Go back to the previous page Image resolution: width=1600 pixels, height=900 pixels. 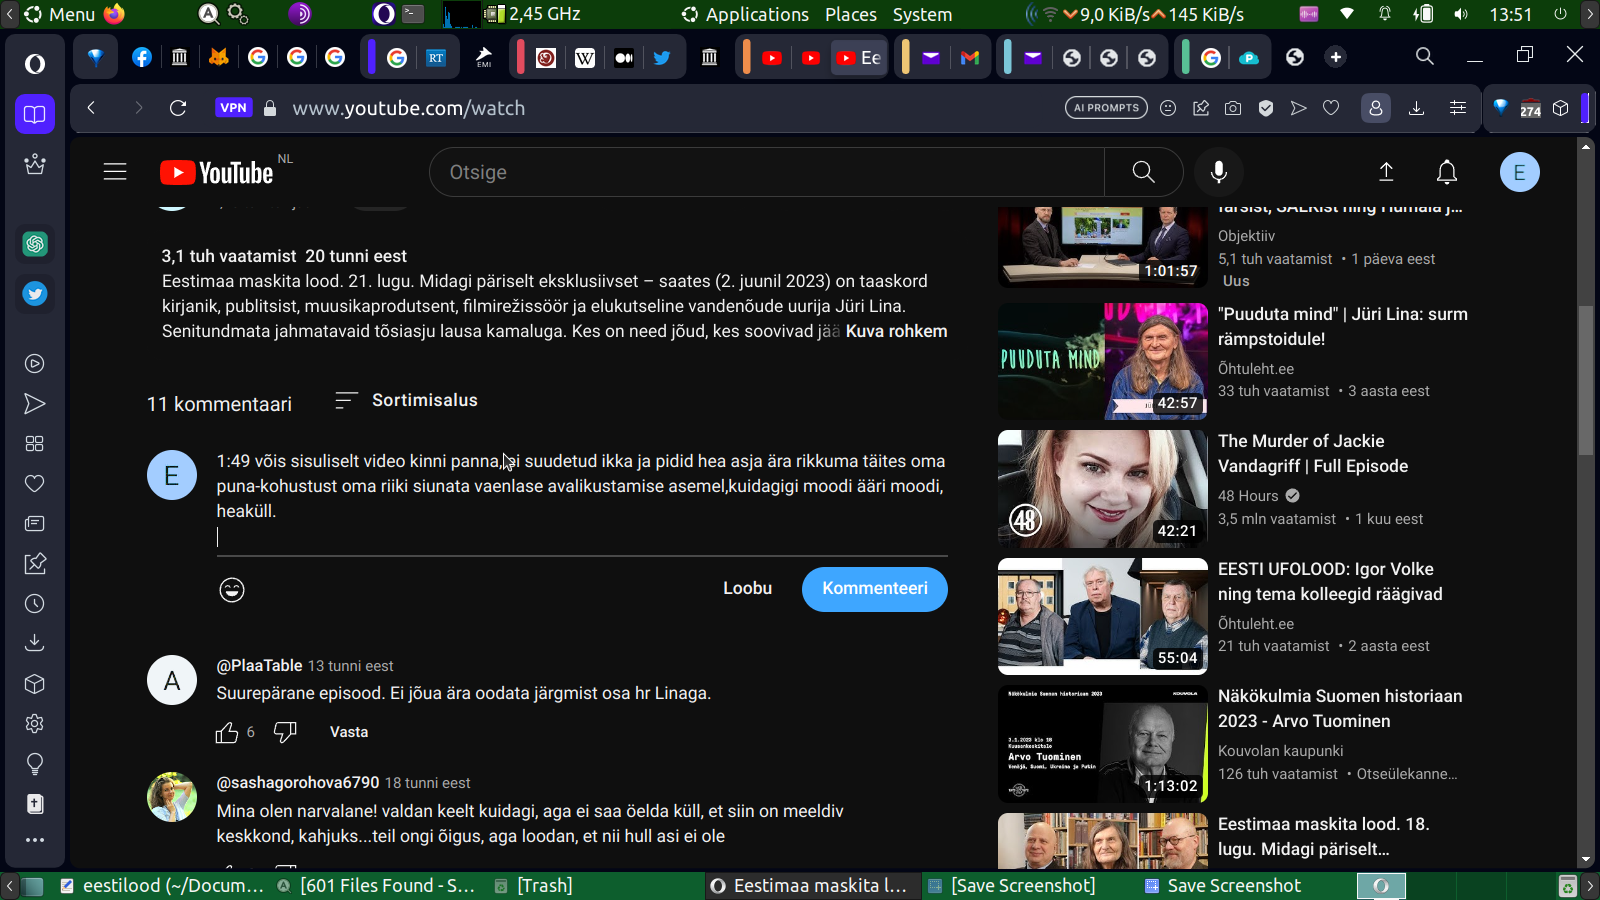pos(91,108)
